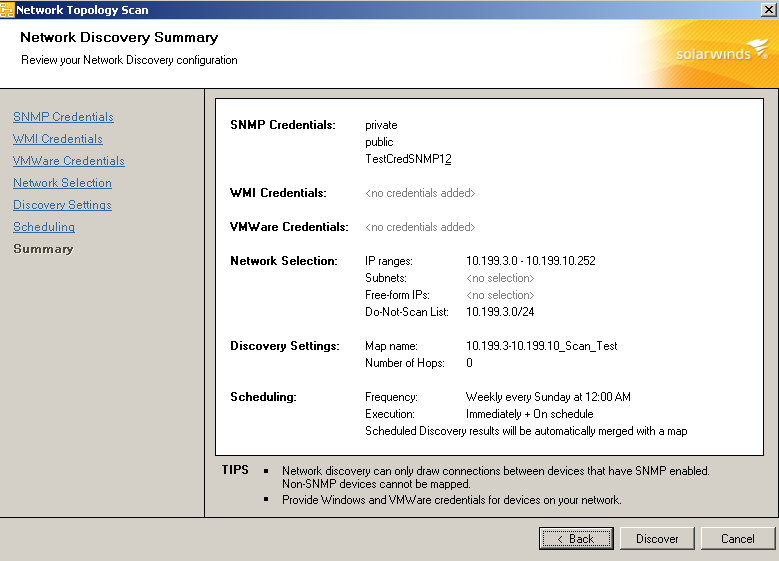
Task: Select the Summary step in sidebar
Action: coord(43,249)
